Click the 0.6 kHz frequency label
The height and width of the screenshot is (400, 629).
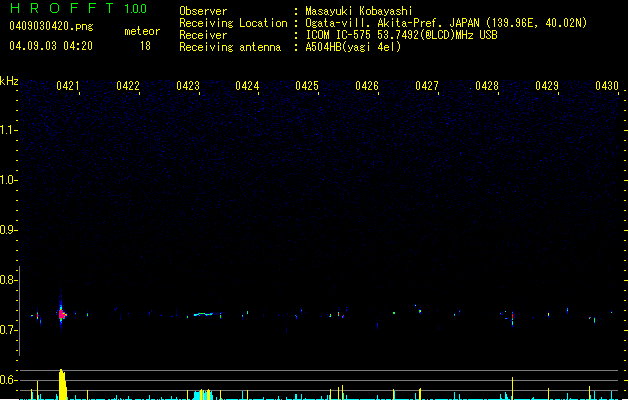[x=8, y=380]
